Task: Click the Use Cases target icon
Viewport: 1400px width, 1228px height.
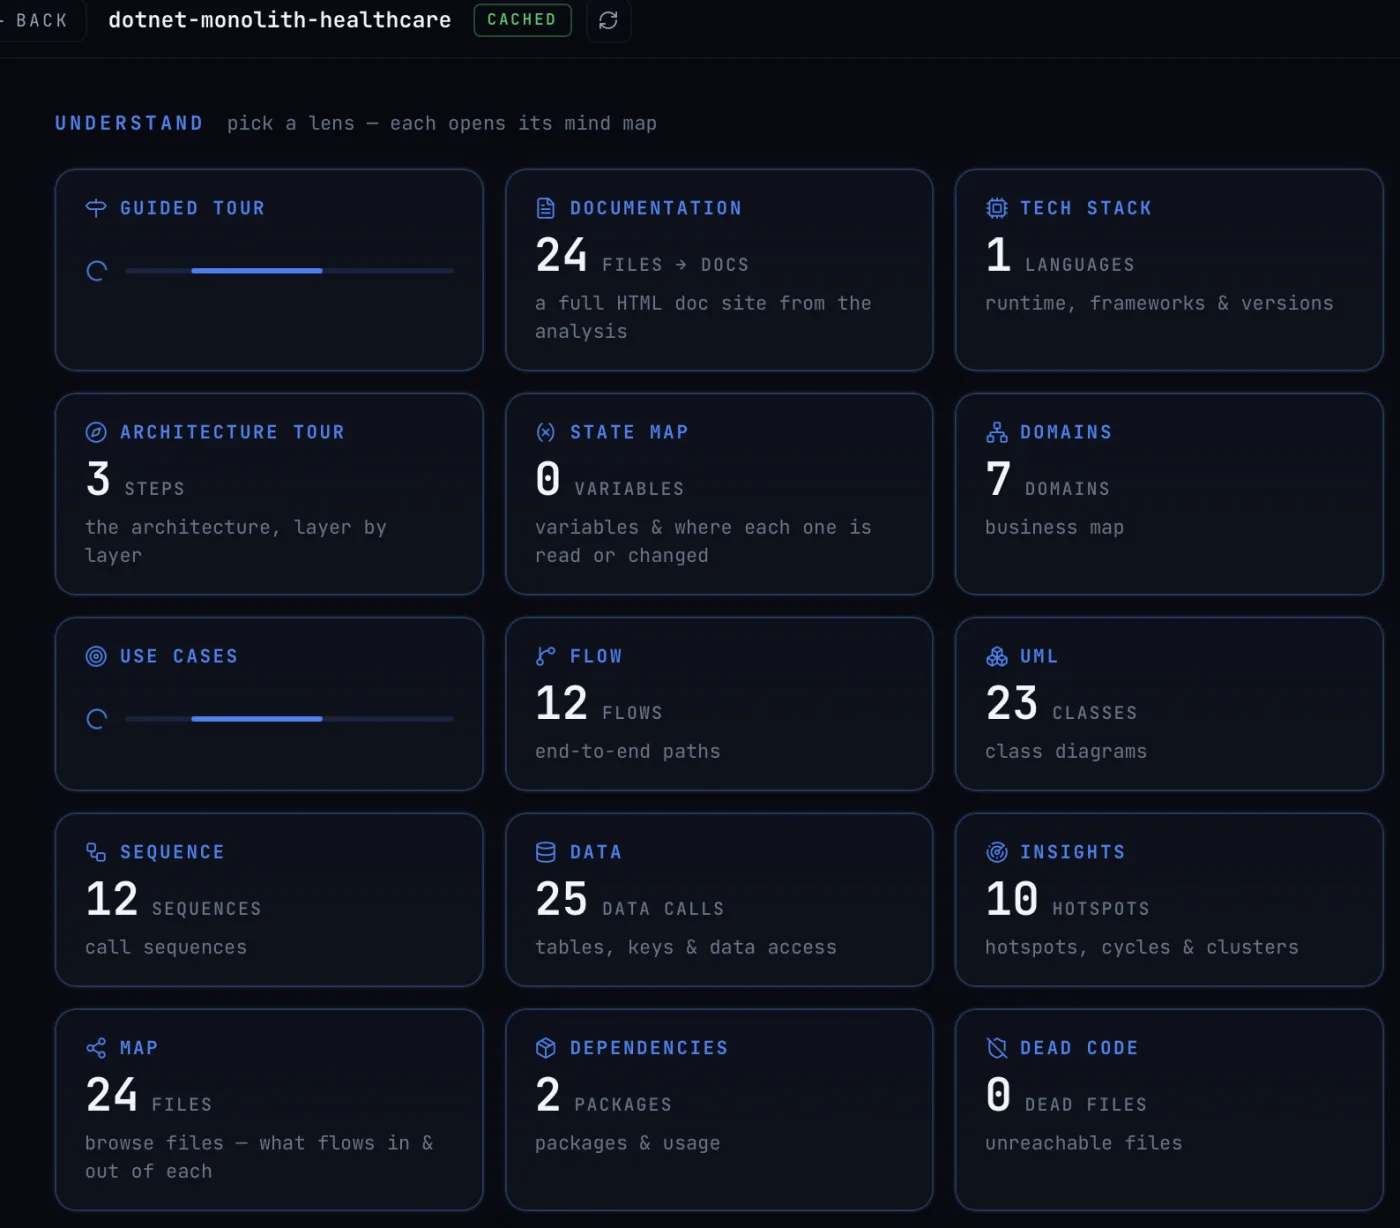Action: pos(96,656)
